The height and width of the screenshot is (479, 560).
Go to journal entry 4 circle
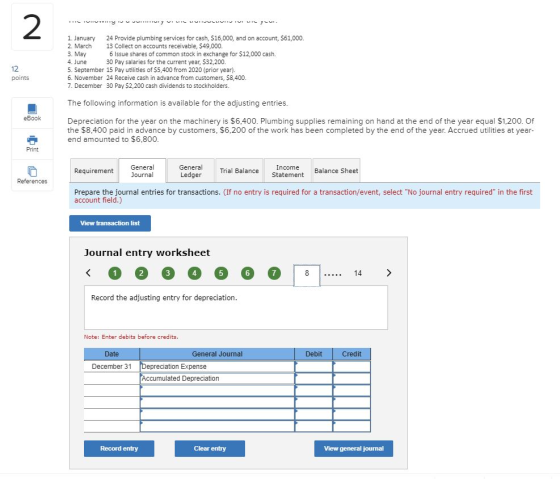pyautogui.click(x=194, y=273)
